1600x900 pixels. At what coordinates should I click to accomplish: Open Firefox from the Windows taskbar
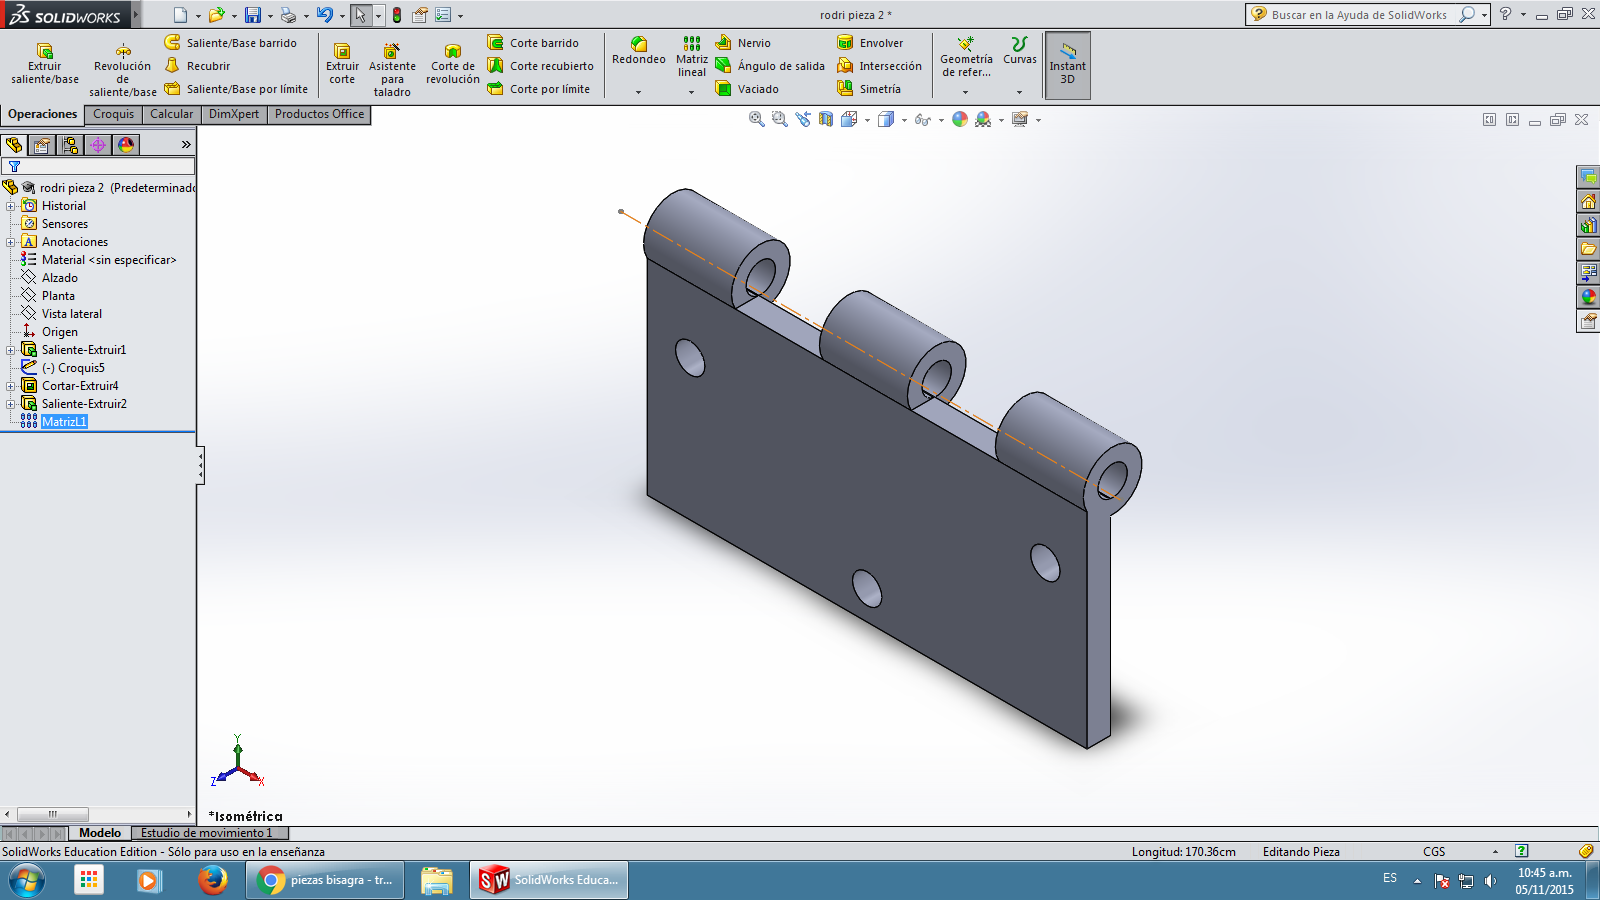[x=212, y=880]
